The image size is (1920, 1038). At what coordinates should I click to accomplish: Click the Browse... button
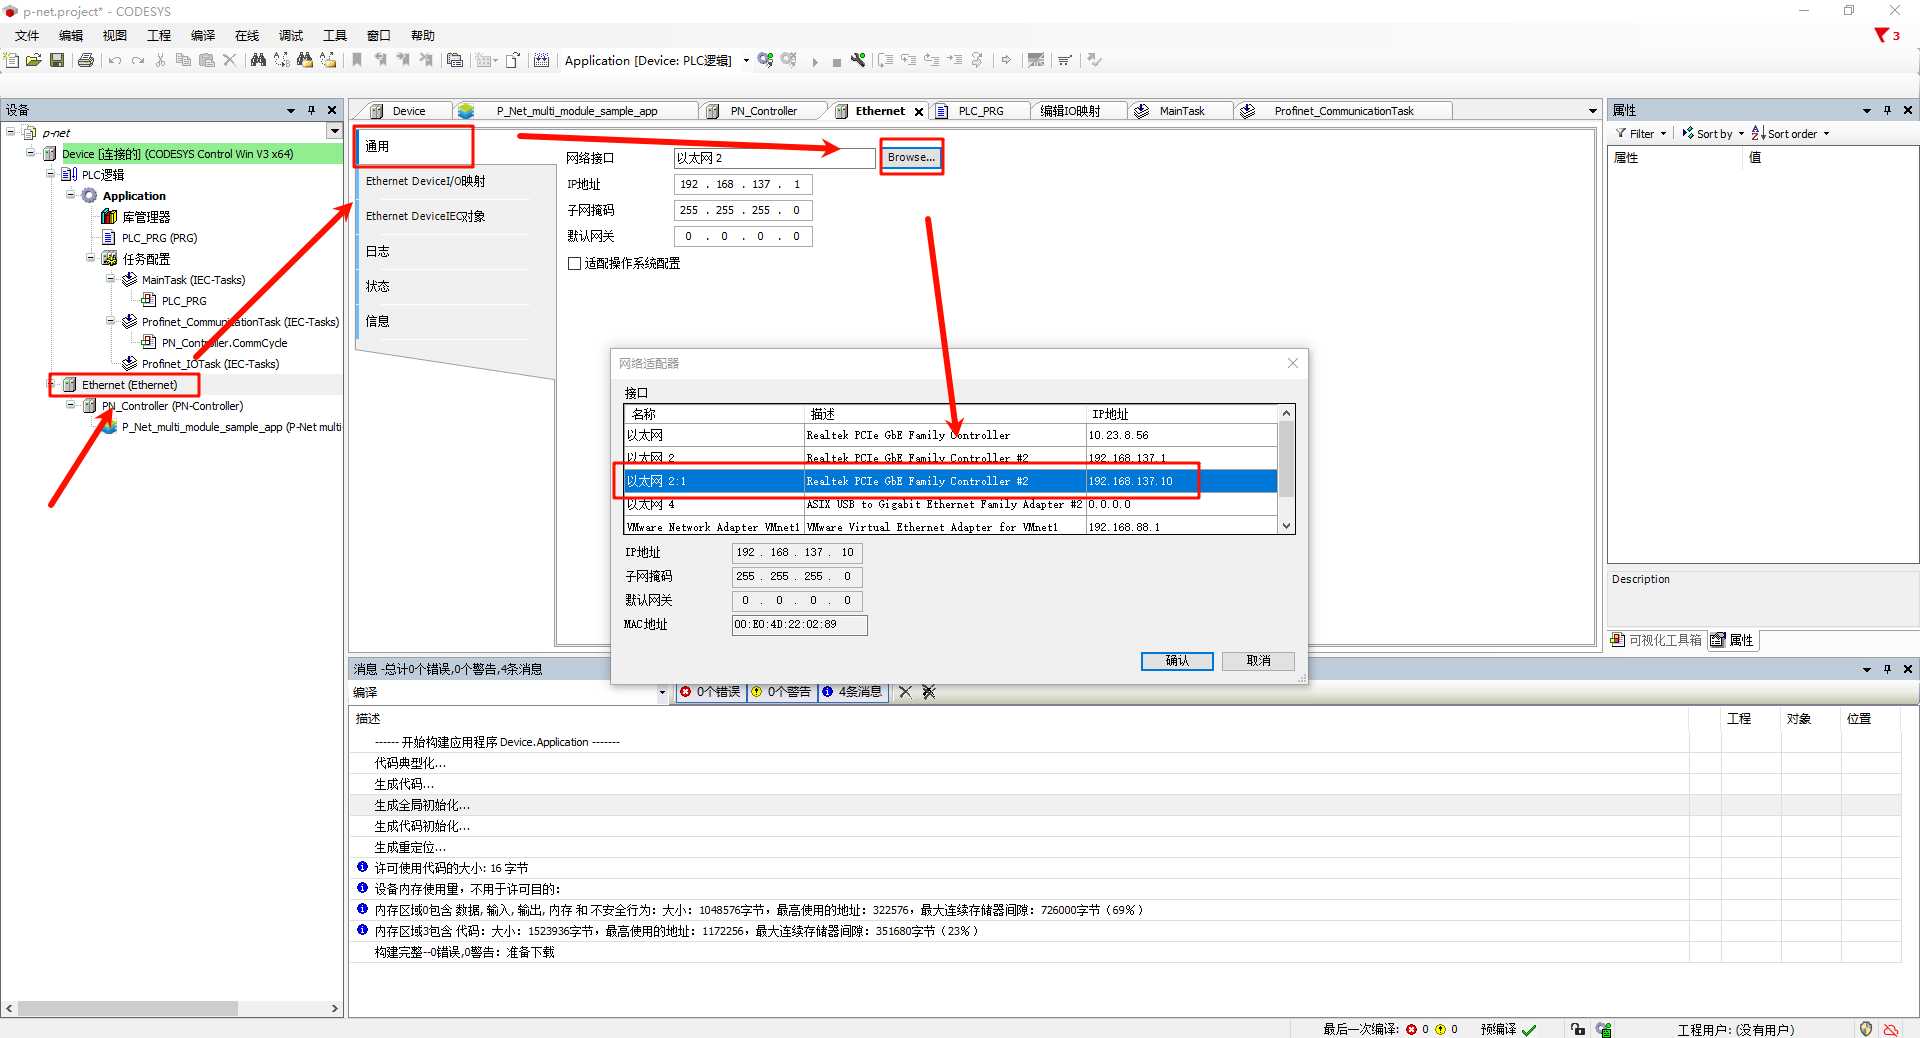[x=911, y=157]
